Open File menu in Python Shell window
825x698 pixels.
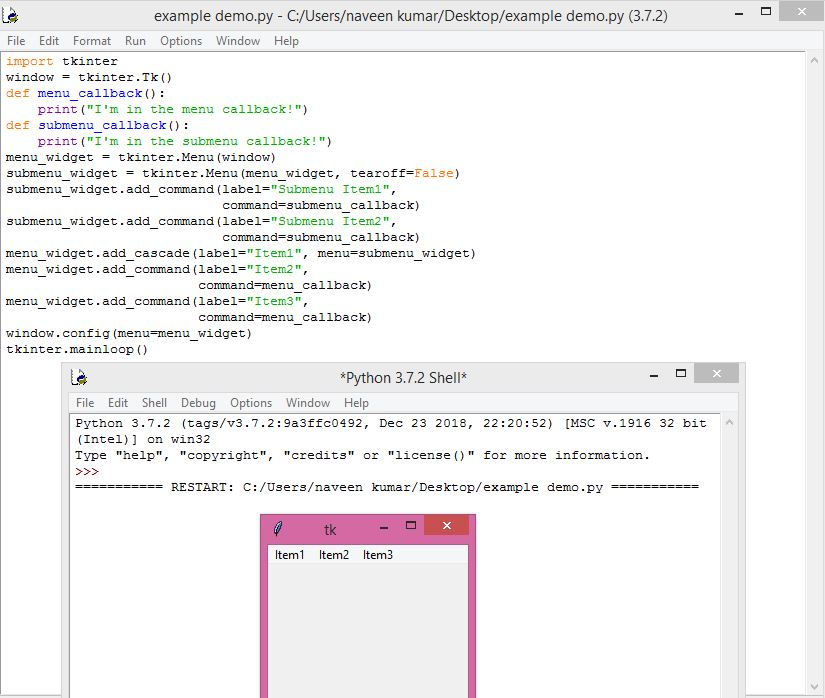(85, 403)
